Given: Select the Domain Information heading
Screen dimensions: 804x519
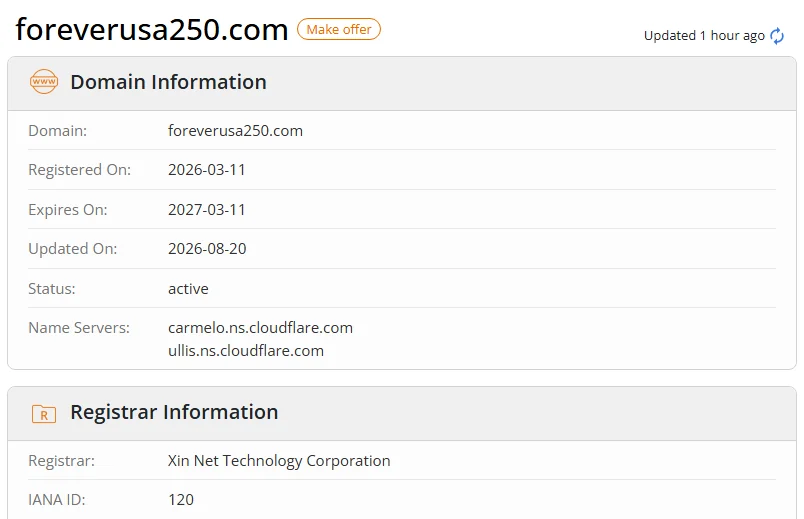Looking at the screenshot, I should coord(169,82).
